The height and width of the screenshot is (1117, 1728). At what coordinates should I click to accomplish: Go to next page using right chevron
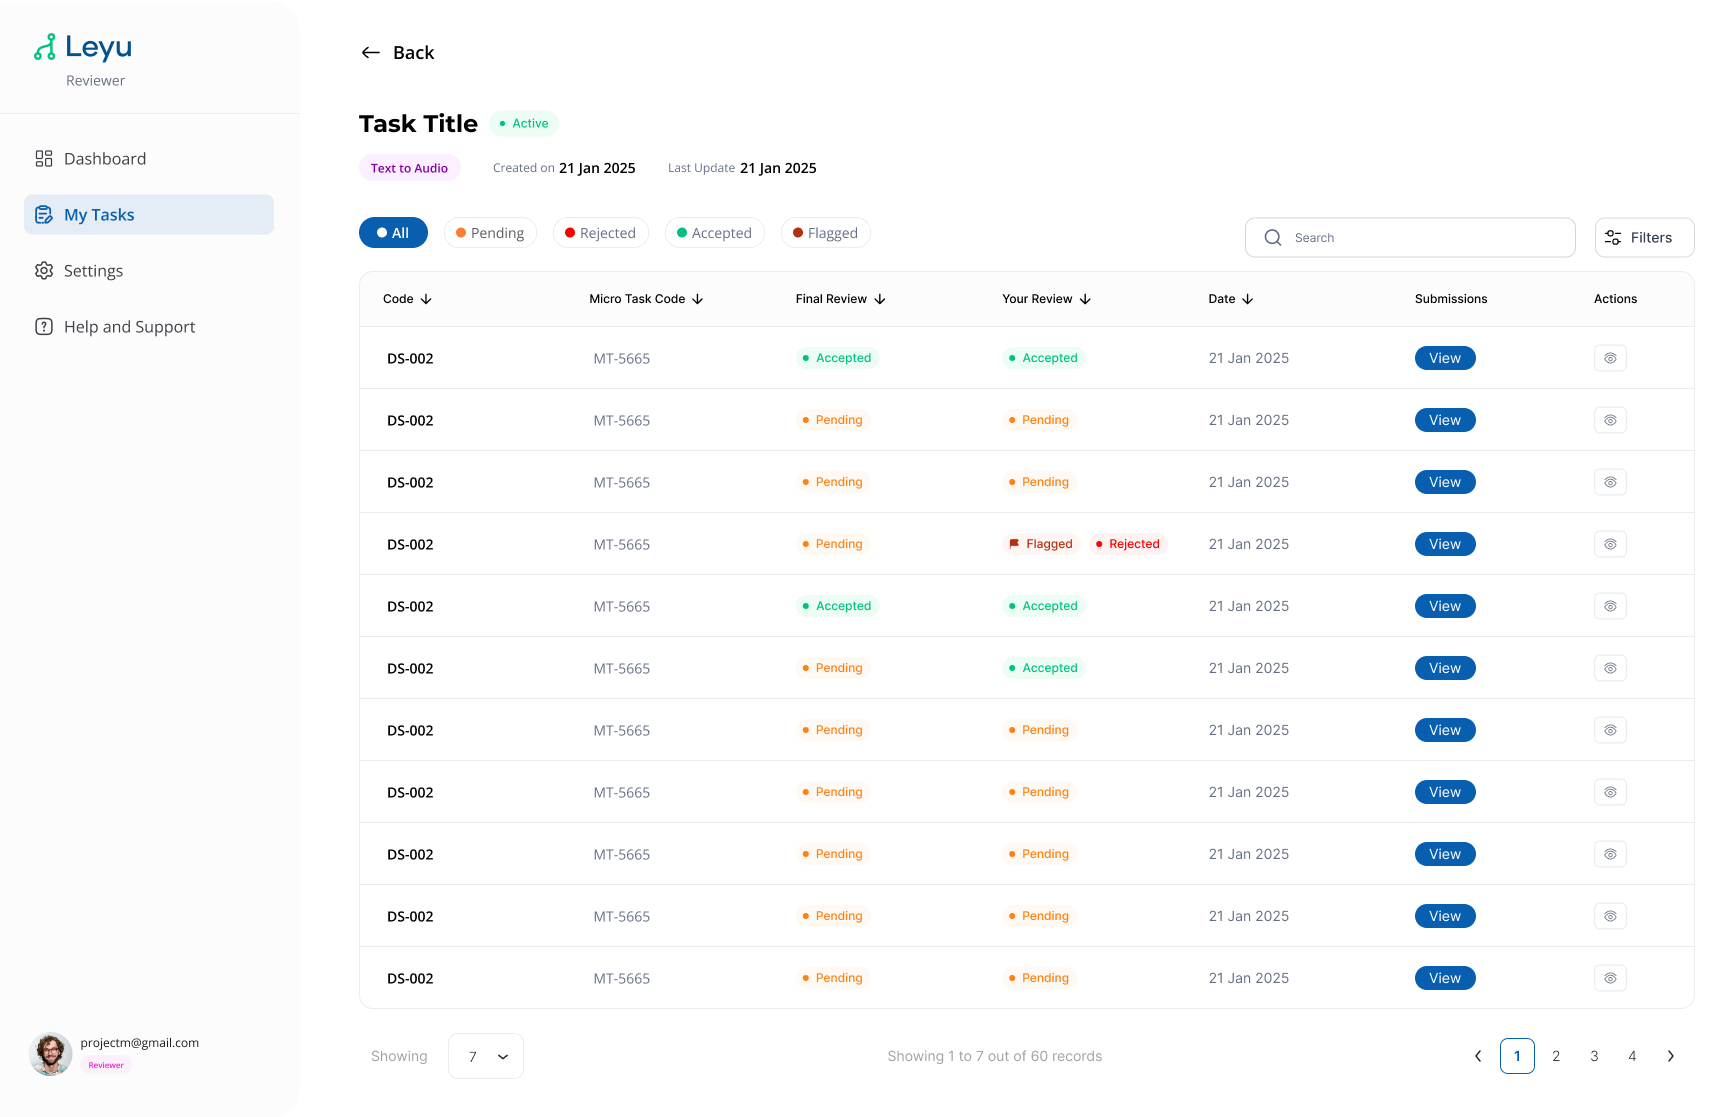click(x=1670, y=1056)
